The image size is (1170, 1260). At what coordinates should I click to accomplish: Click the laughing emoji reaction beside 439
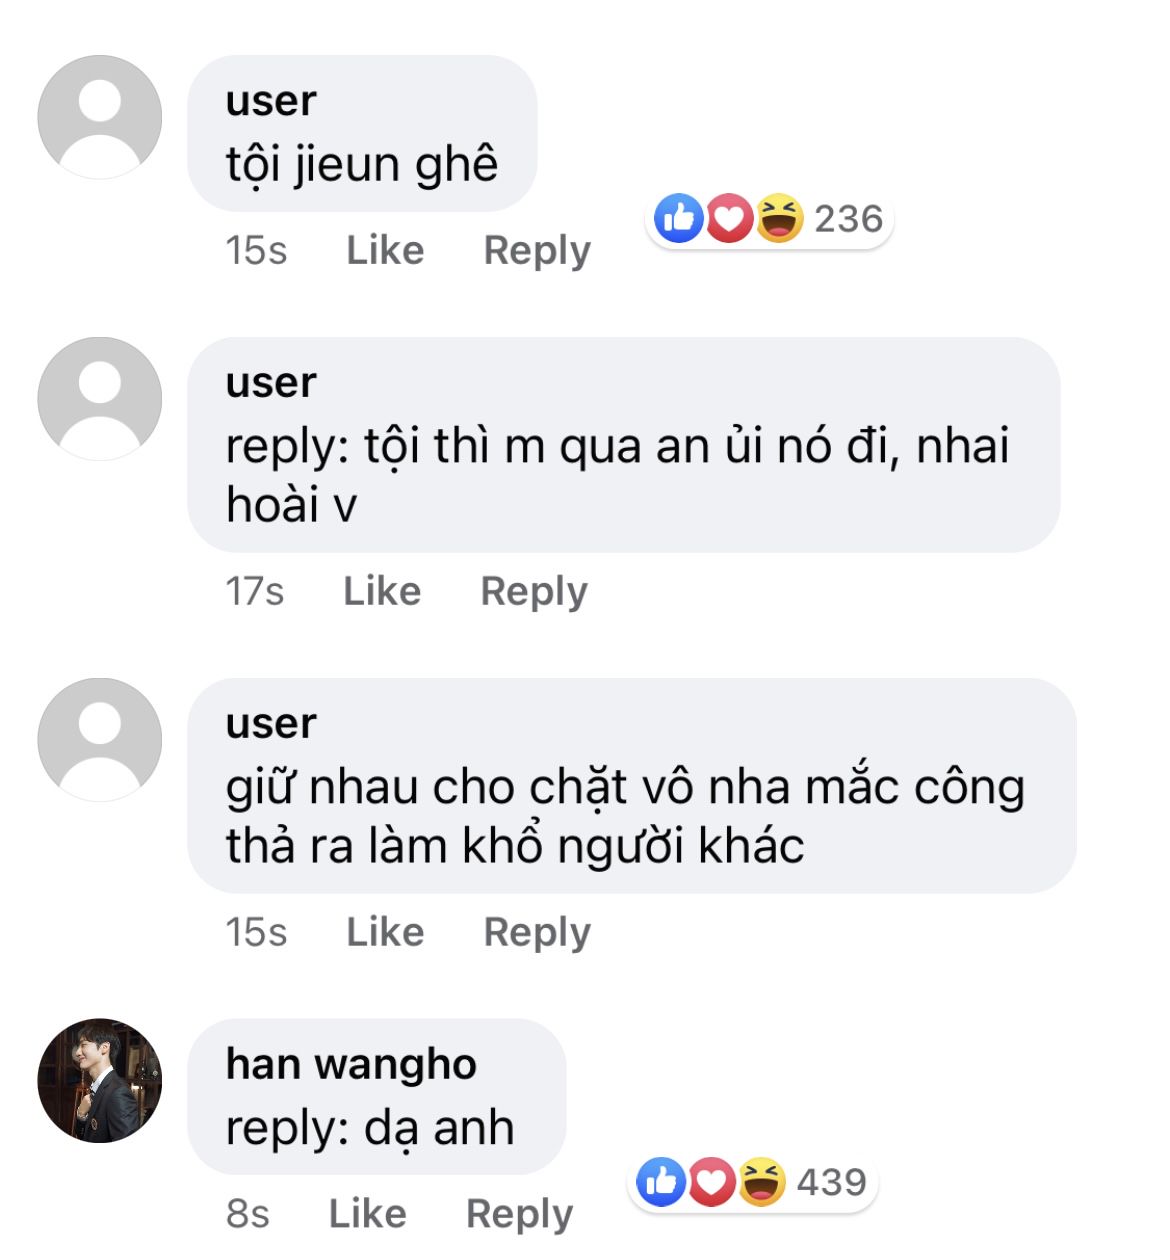point(761,1182)
